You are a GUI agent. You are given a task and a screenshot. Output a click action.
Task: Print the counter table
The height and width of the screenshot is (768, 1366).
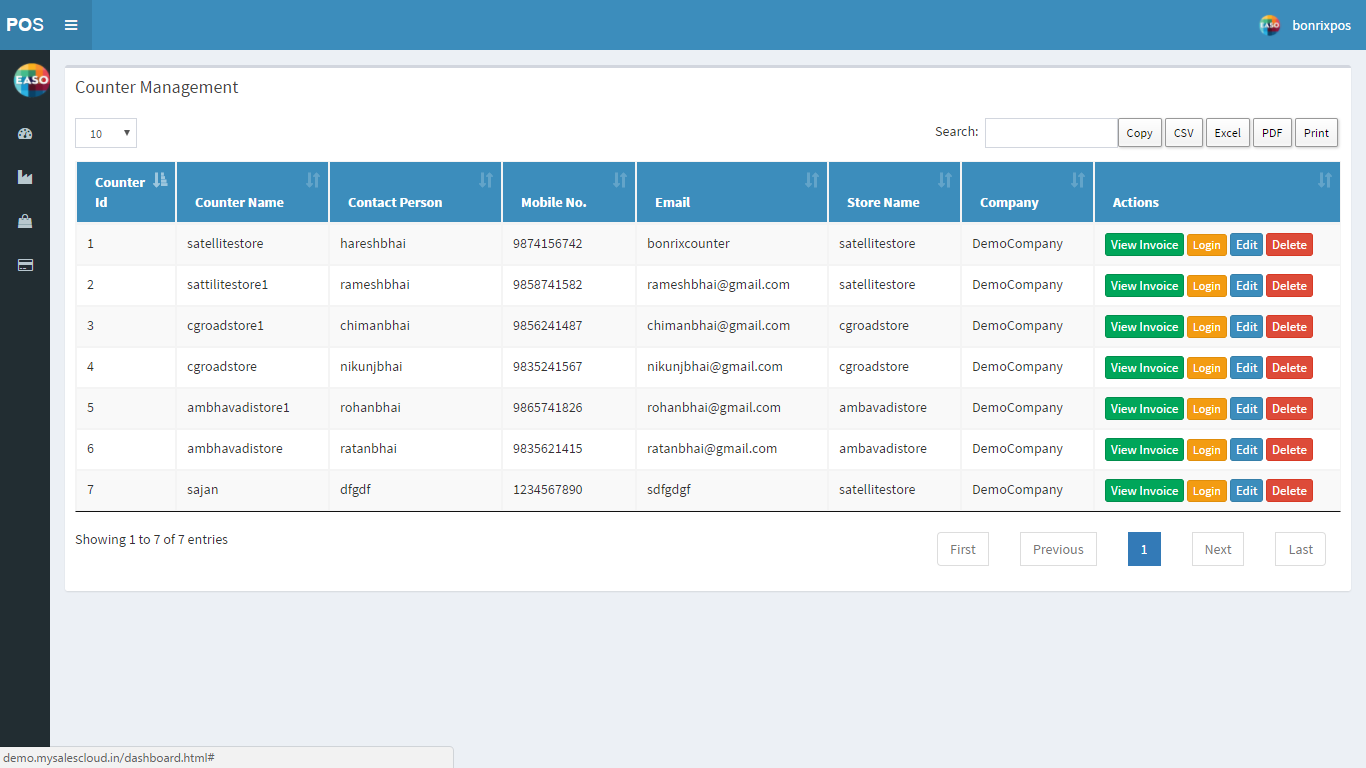coord(1317,133)
